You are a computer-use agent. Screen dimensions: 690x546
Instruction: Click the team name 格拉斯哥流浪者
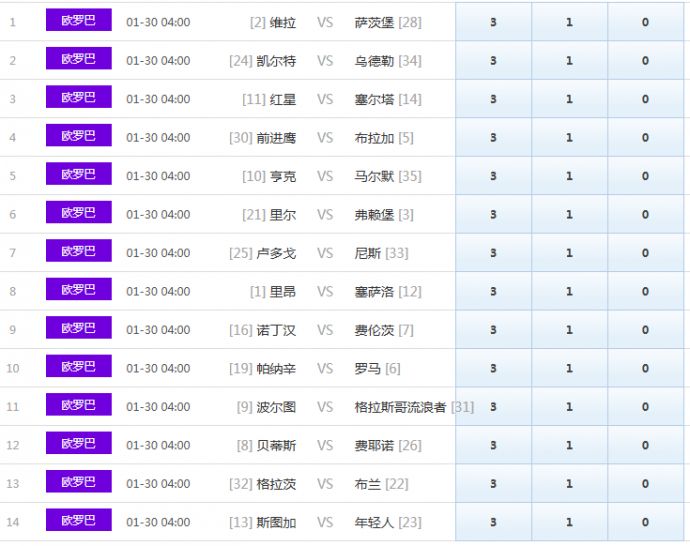(x=400, y=407)
